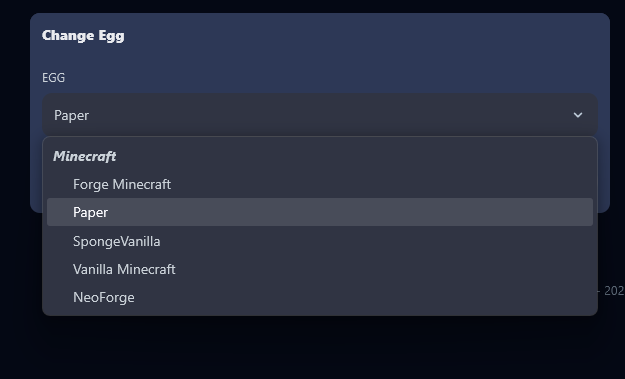
Task: Choose the highlighted Paper option
Action: coord(320,212)
